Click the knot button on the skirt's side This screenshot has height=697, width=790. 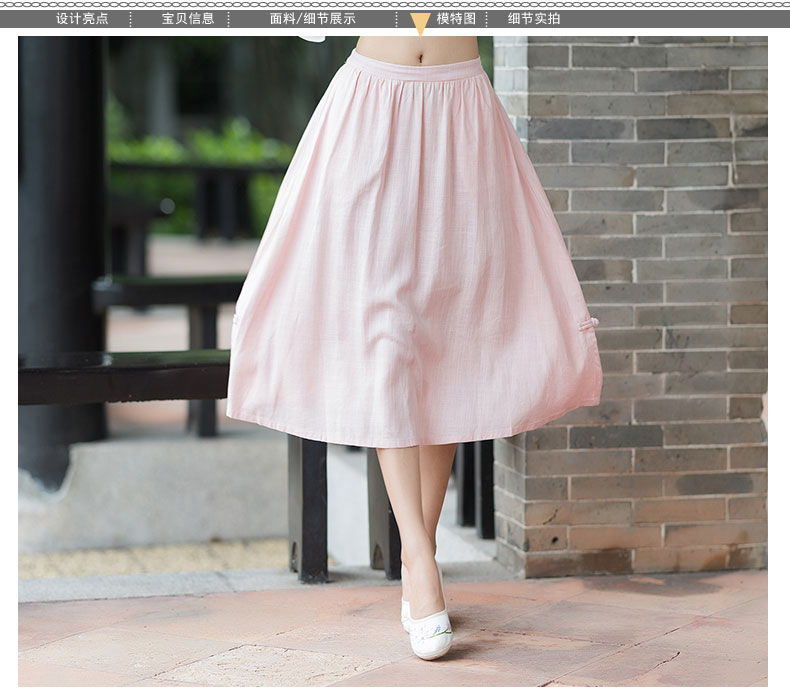coord(592,324)
